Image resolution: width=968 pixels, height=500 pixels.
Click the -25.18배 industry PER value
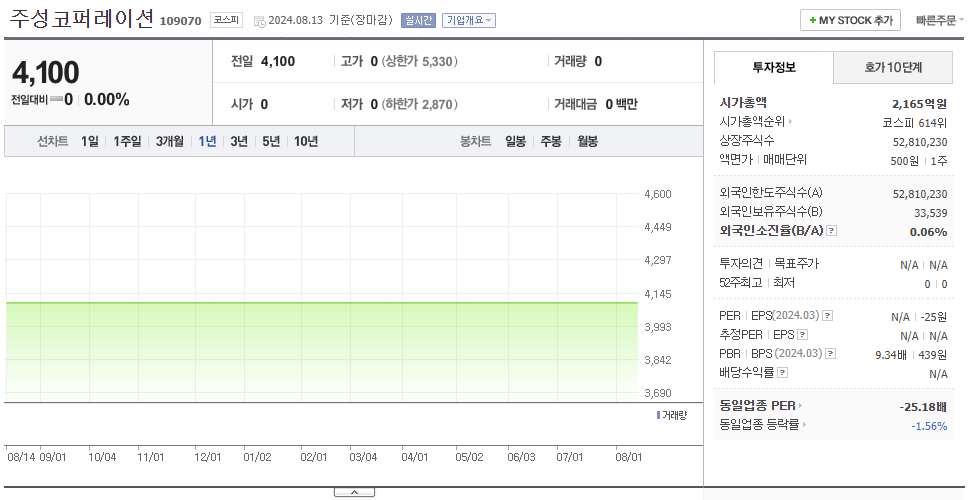[923, 407]
